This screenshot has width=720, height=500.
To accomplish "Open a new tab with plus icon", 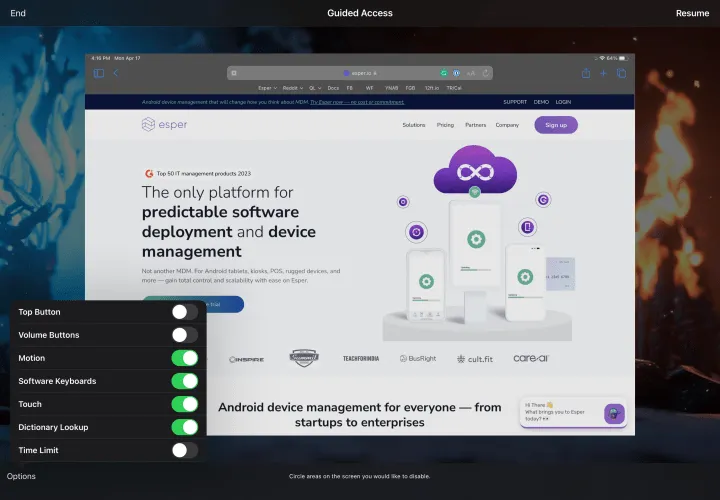I will [603, 73].
